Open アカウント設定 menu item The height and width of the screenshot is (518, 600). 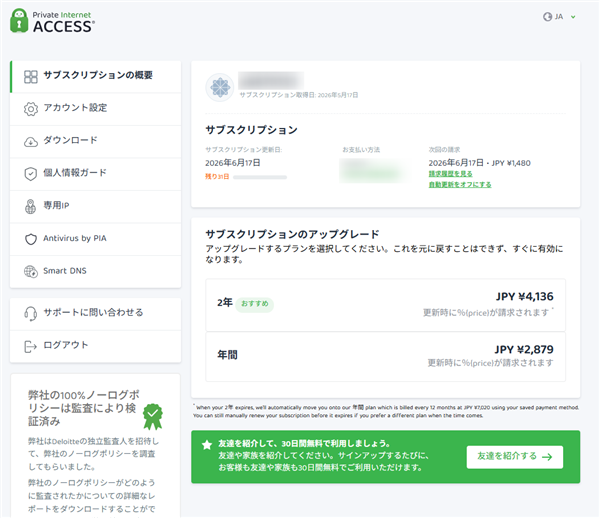point(96,109)
